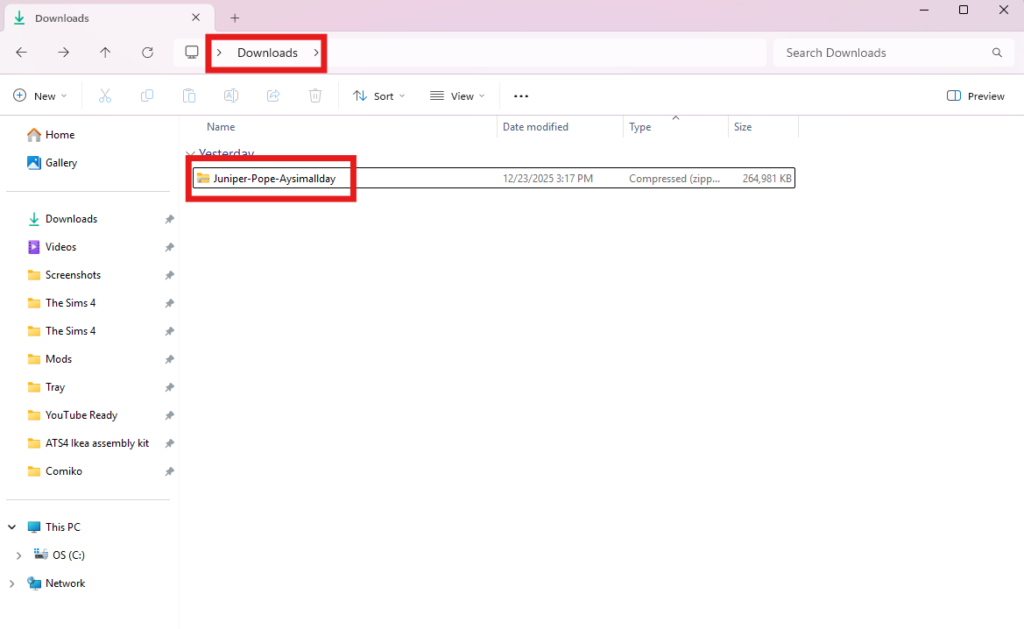Open a new tab with plus button

[235, 18]
